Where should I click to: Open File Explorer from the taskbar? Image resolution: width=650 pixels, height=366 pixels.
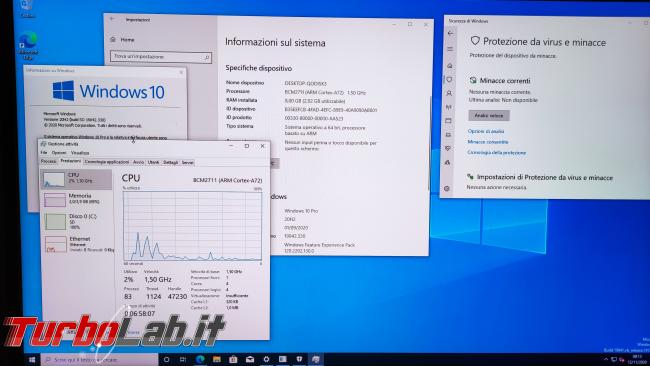point(216,359)
